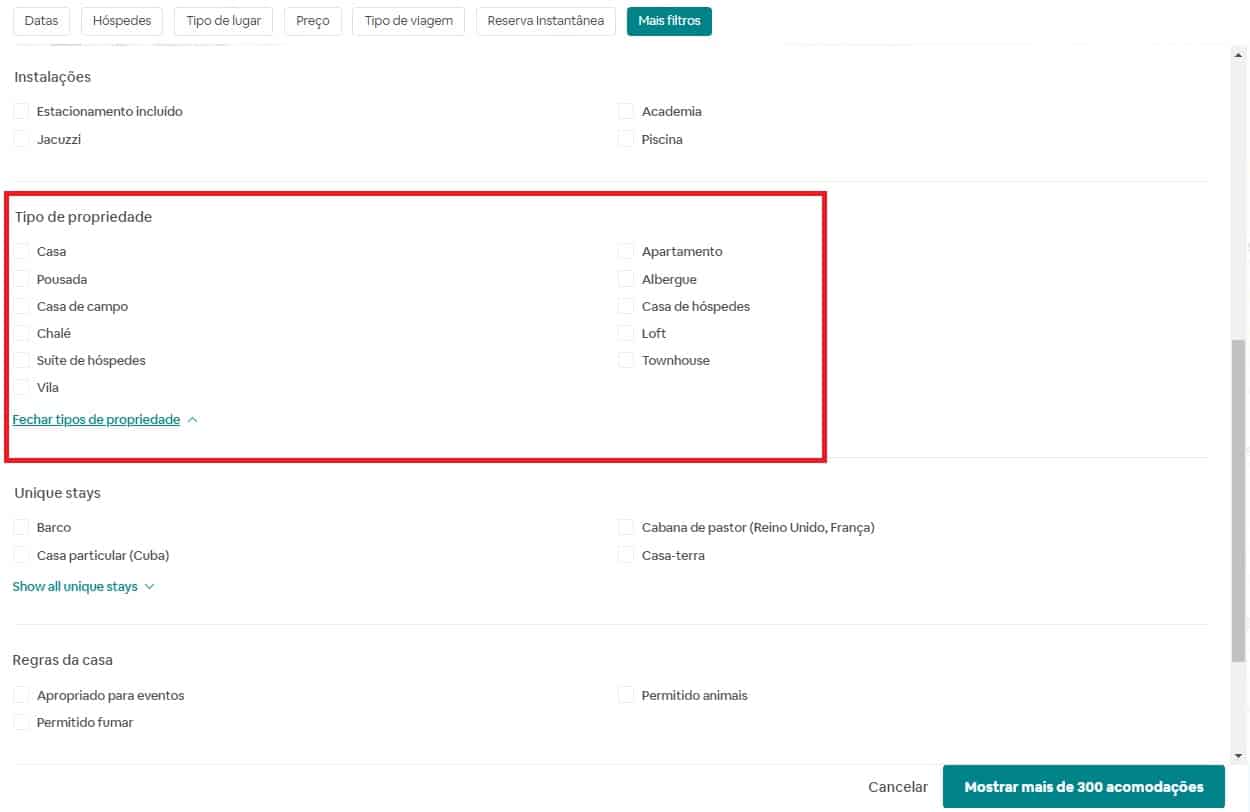The height and width of the screenshot is (812, 1250).
Task: Click the Cancelar link
Action: pyautogui.click(x=898, y=787)
